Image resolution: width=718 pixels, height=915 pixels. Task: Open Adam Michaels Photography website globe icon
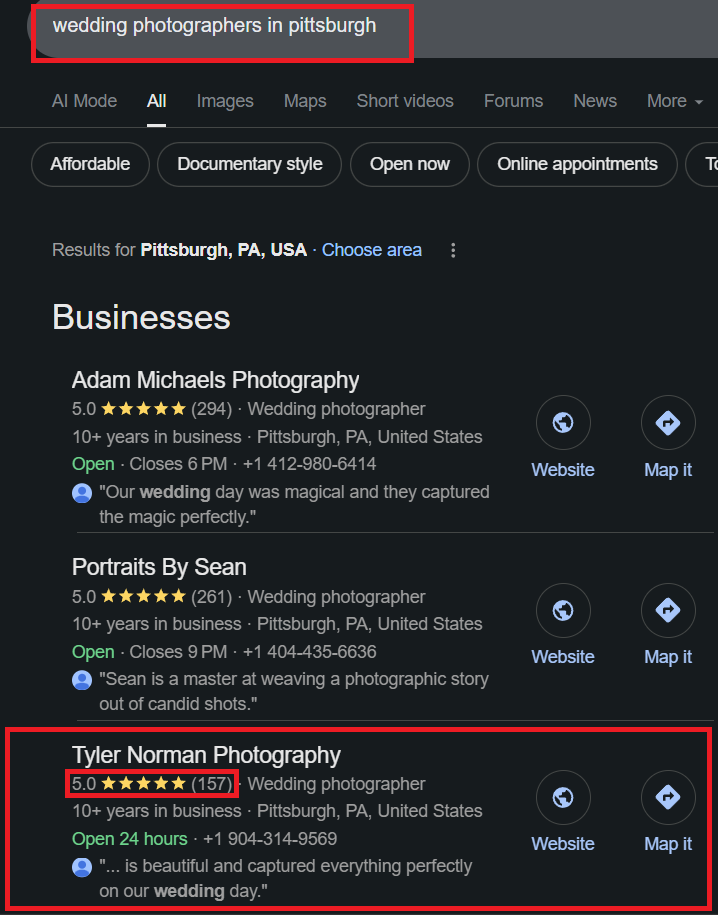pyautogui.click(x=563, y=423)
